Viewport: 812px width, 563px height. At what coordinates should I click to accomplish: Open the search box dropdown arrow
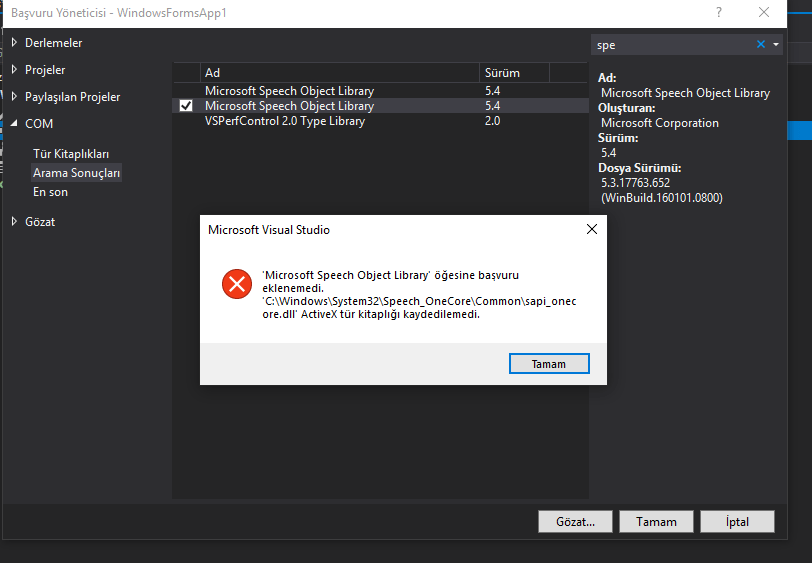point(776,45)
